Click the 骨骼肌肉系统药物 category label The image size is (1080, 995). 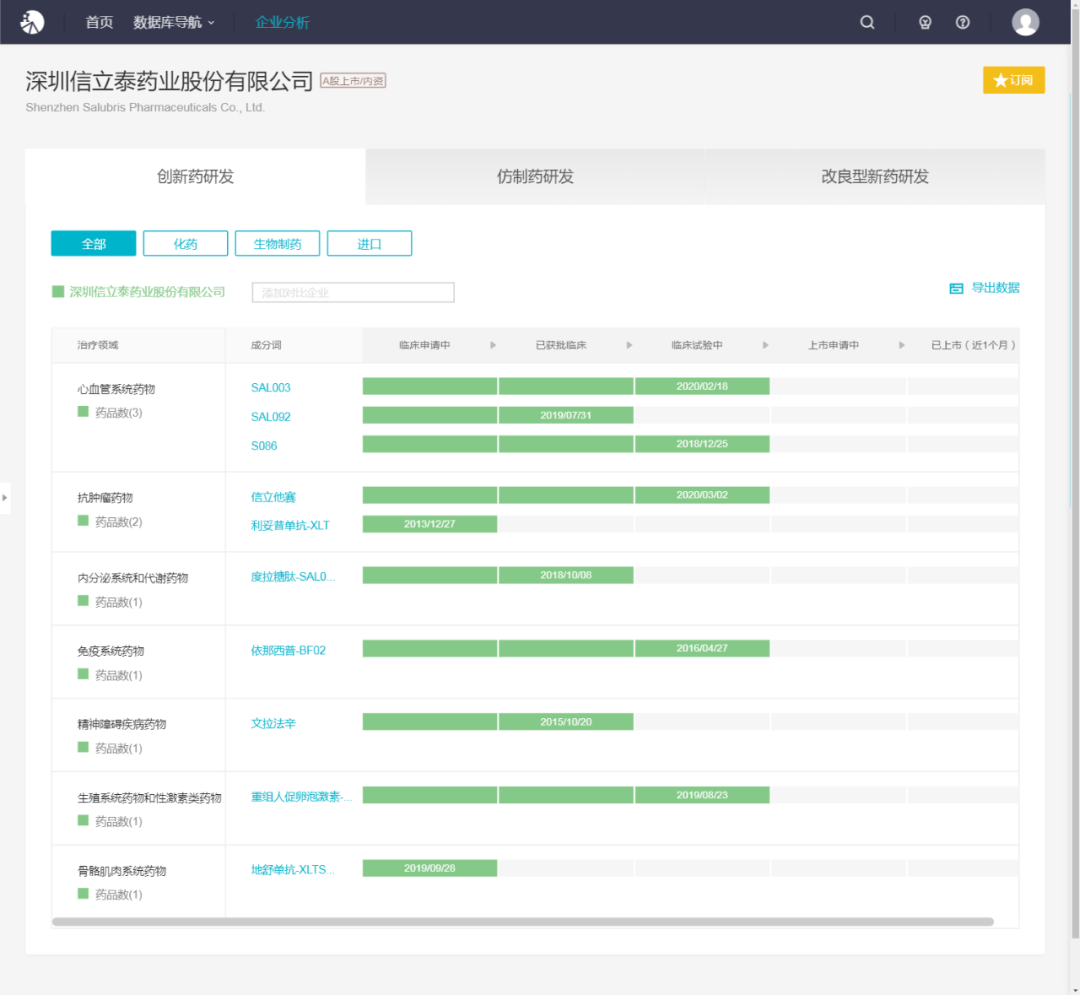(122, 871)
